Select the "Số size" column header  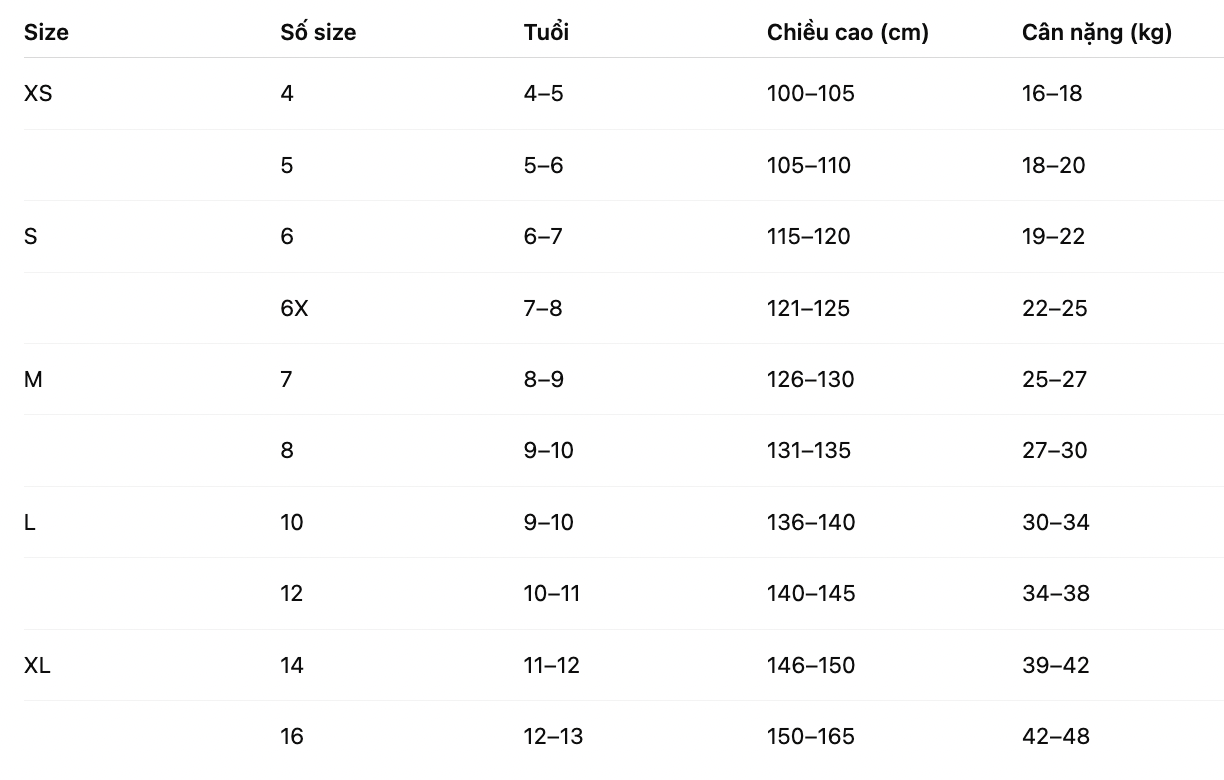(x=318, y=32)
